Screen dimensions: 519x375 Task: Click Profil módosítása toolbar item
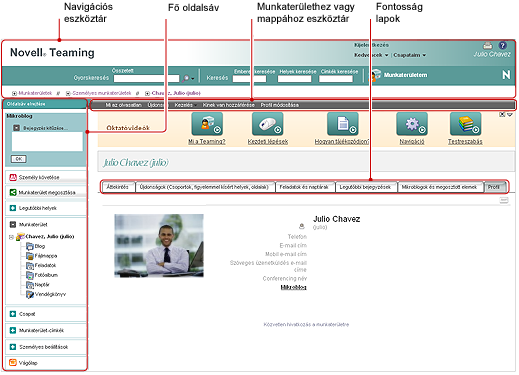click(280, 105)
